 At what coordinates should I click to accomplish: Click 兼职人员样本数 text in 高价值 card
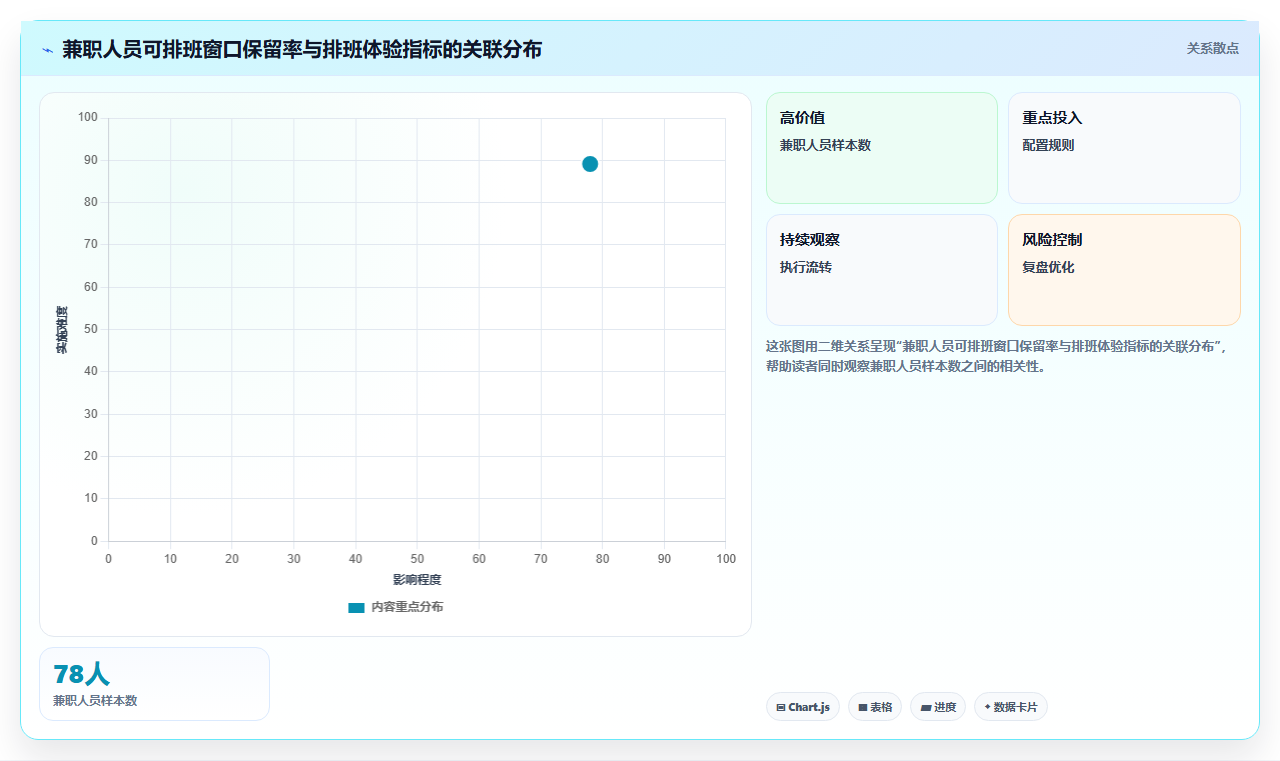(825, 145)
